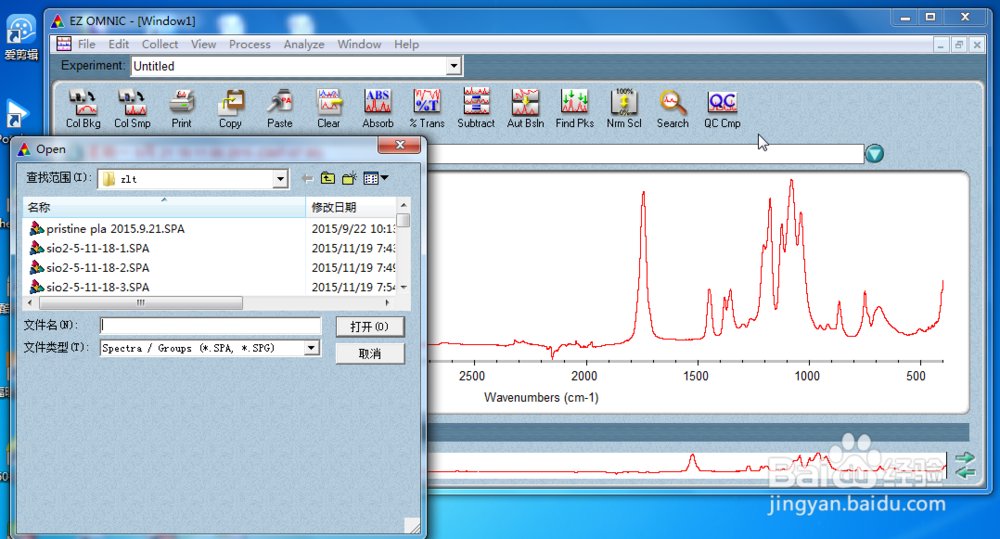Click the green arrows icon beside overview strip
This screenshot has width=1000, height=539.
click(x=966, y=466)
